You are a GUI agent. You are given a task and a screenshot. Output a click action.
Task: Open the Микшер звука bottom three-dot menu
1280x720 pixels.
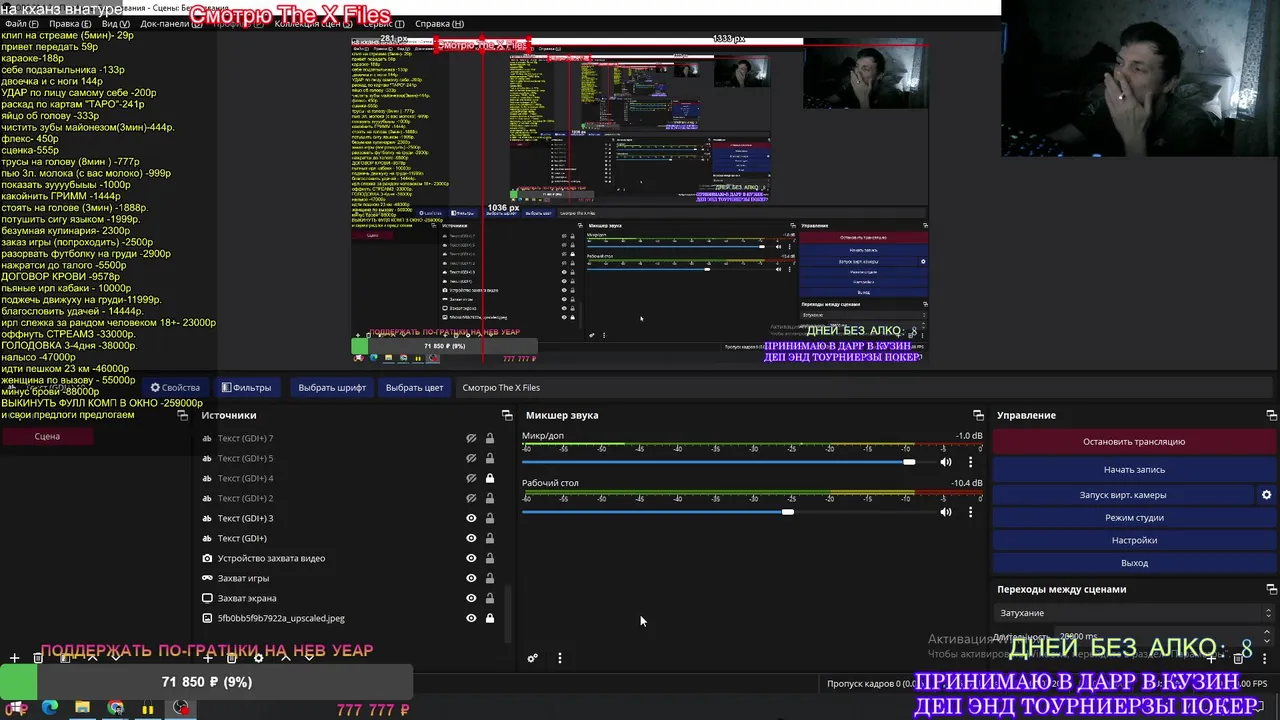pos(559,658)
